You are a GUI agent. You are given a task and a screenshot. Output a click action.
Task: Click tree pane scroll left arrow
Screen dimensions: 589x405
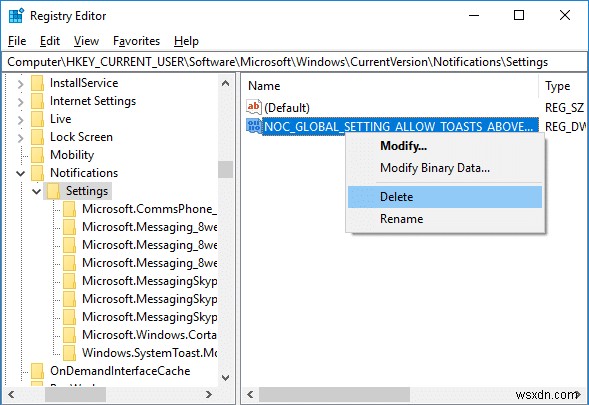click(11, 394)
